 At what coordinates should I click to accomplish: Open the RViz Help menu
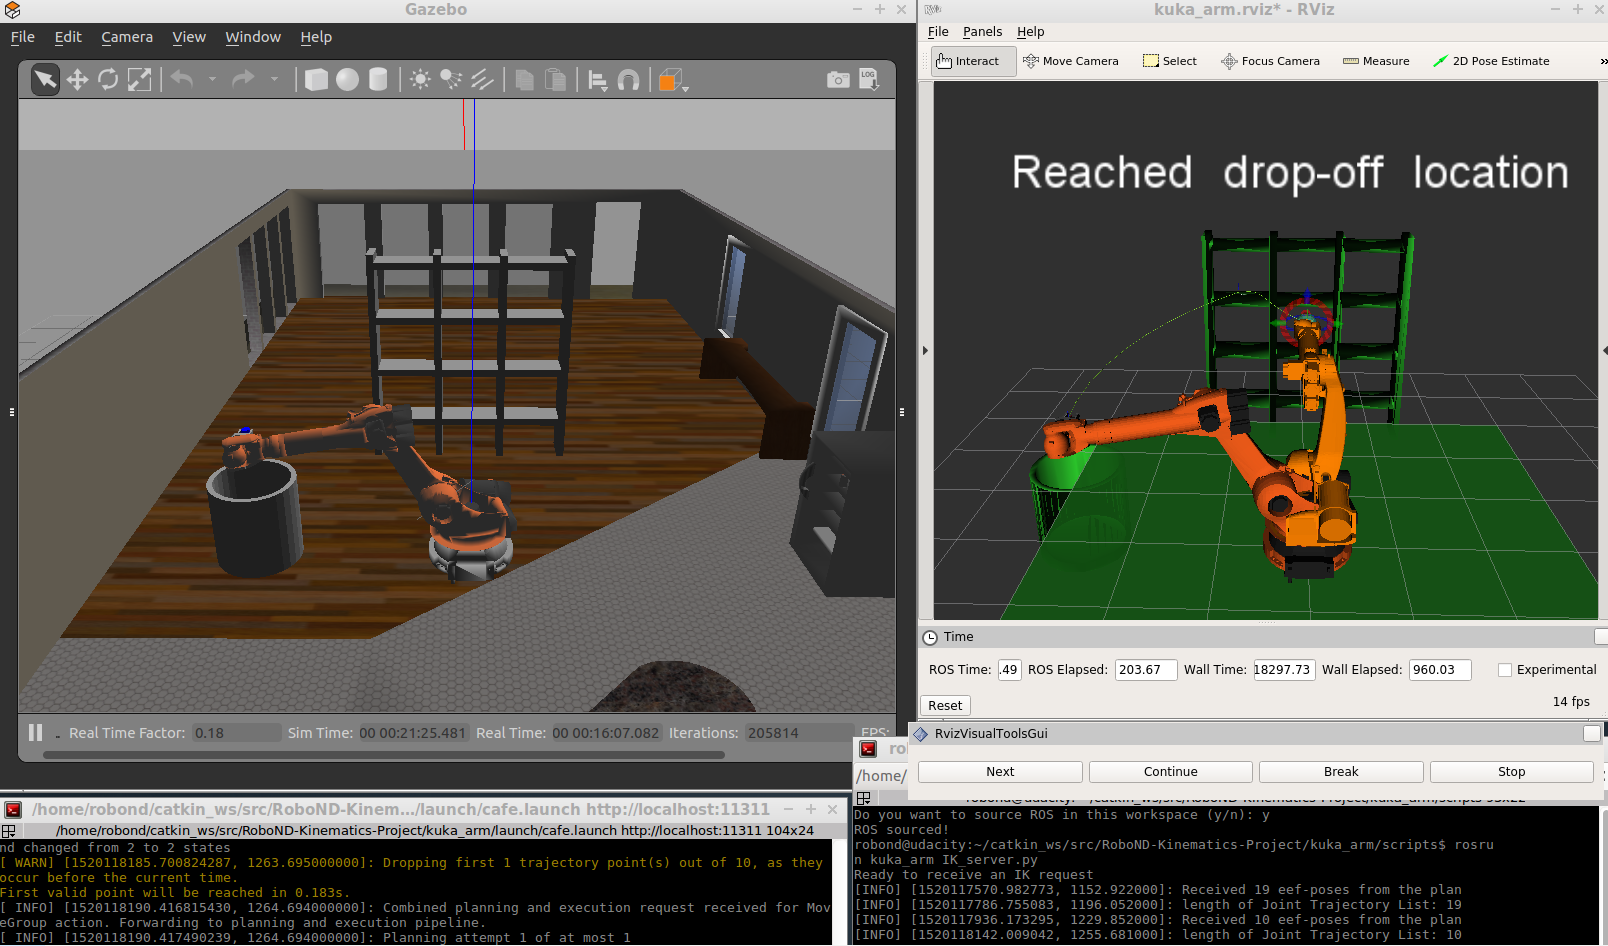1030,32
